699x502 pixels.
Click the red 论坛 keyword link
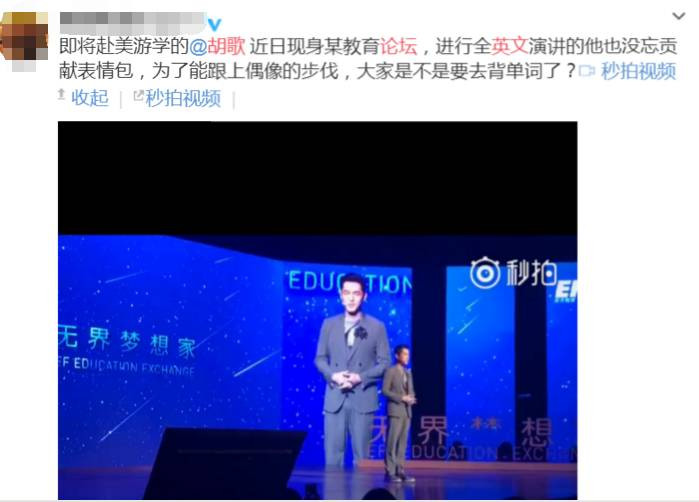point(399,46)
